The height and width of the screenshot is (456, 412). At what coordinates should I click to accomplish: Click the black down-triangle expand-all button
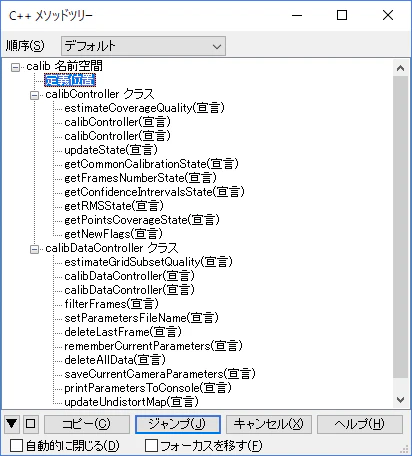[12, 424]
